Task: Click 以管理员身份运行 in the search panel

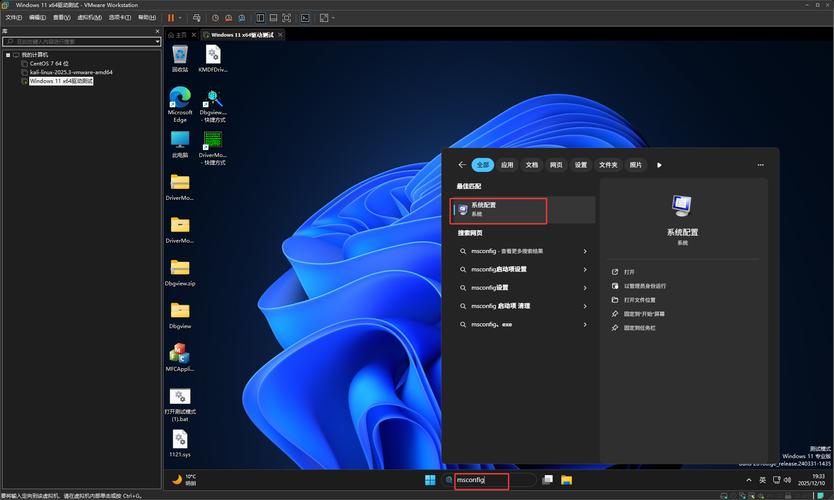Action: 644,286
